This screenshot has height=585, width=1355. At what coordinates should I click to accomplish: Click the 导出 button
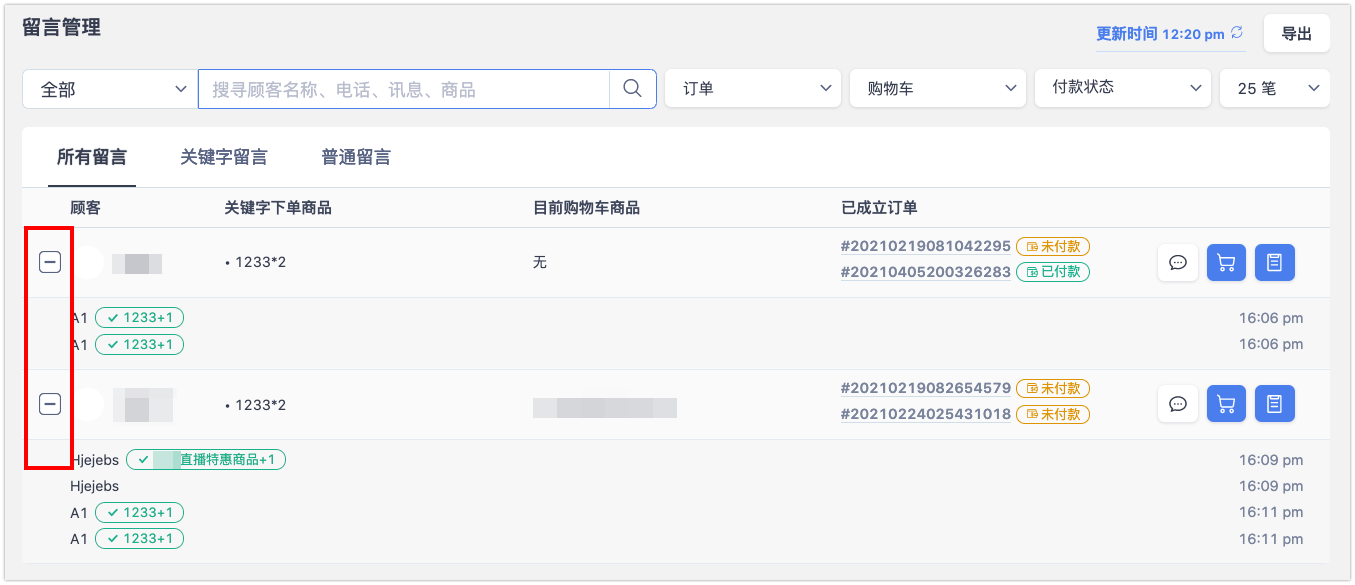1297,33
